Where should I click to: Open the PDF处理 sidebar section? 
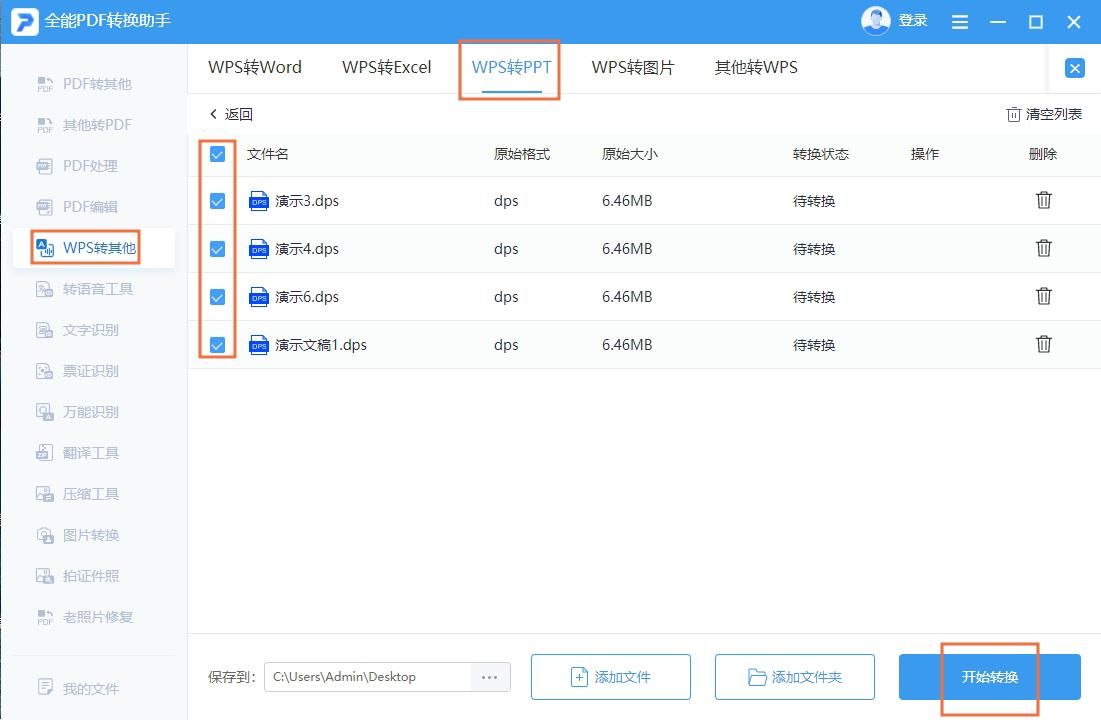coord(77,166)
